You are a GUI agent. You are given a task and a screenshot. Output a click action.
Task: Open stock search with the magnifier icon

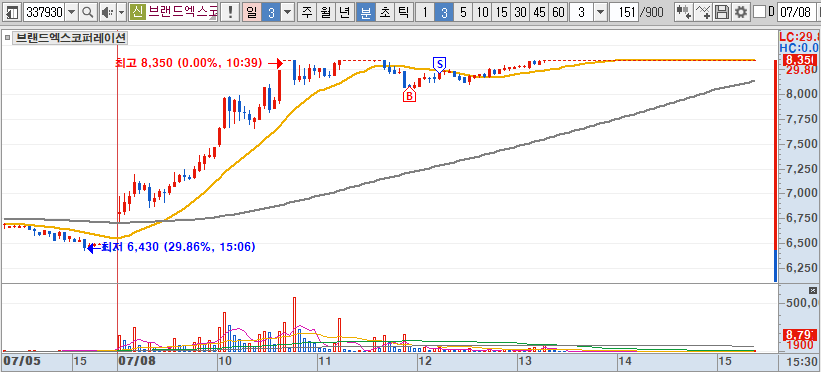pos(88,12)
